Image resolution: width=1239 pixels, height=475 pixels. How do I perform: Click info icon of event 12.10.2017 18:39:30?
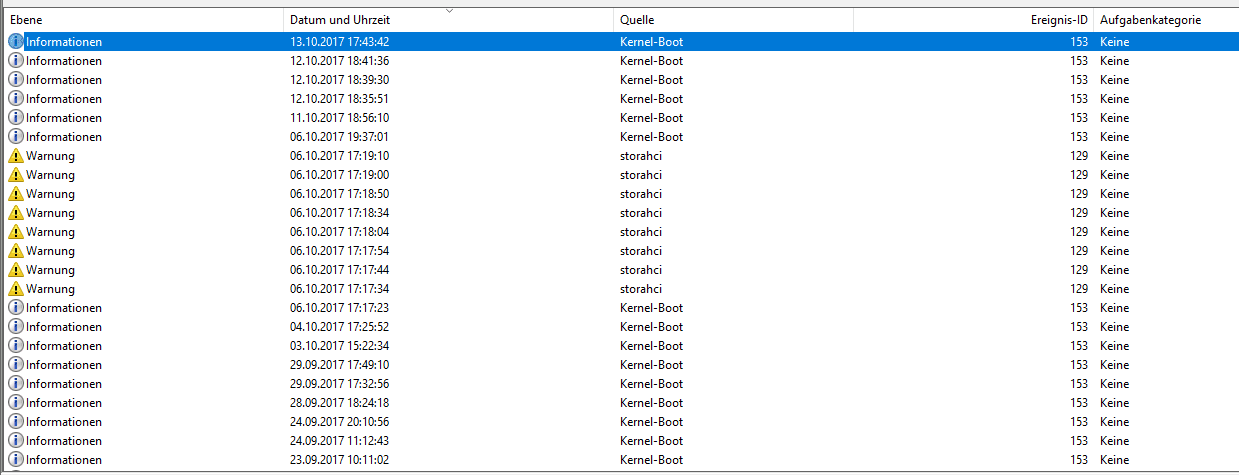[15, 80]
